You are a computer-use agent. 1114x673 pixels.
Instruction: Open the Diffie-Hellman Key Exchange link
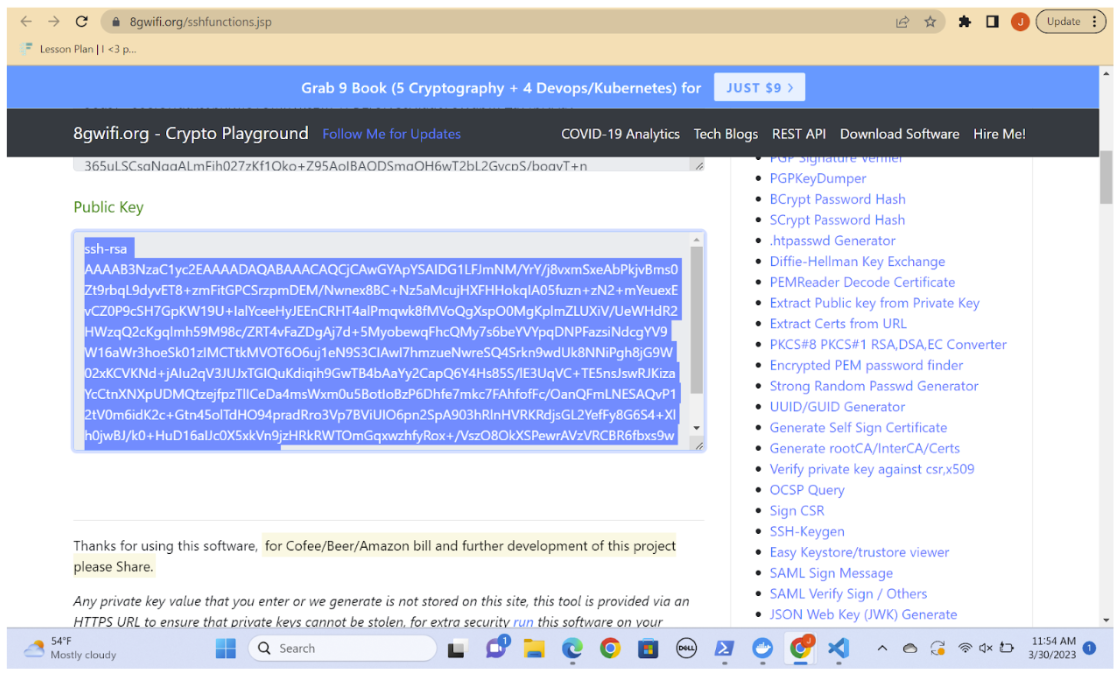857,262
